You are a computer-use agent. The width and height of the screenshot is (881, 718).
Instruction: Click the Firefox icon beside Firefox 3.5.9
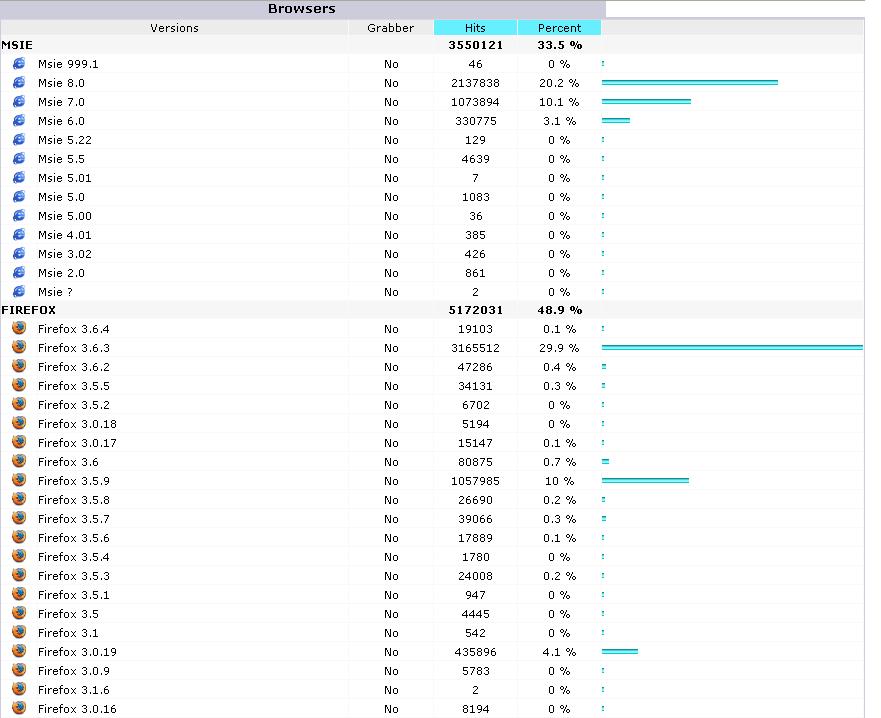point(19,480)
